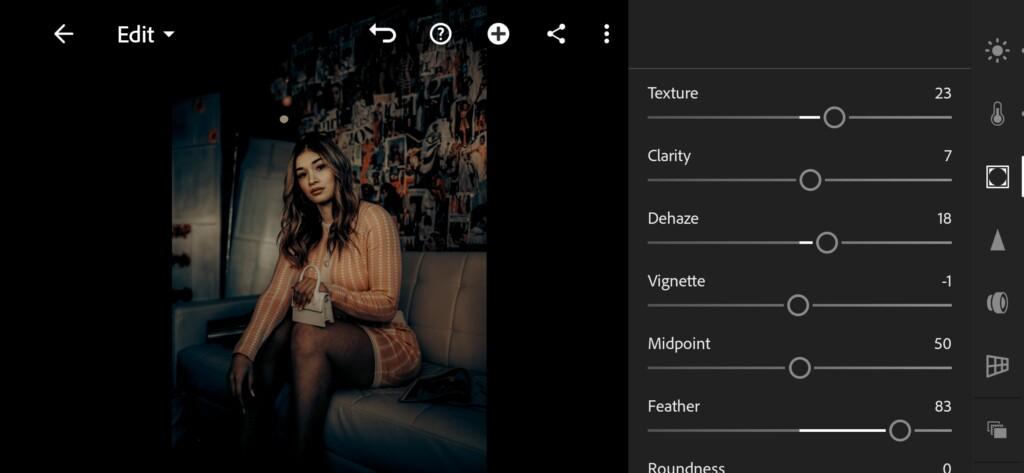Open the Color thermometer panel
The width and height of the screenshot is (1024, 473).
click(x=997, y=114)
